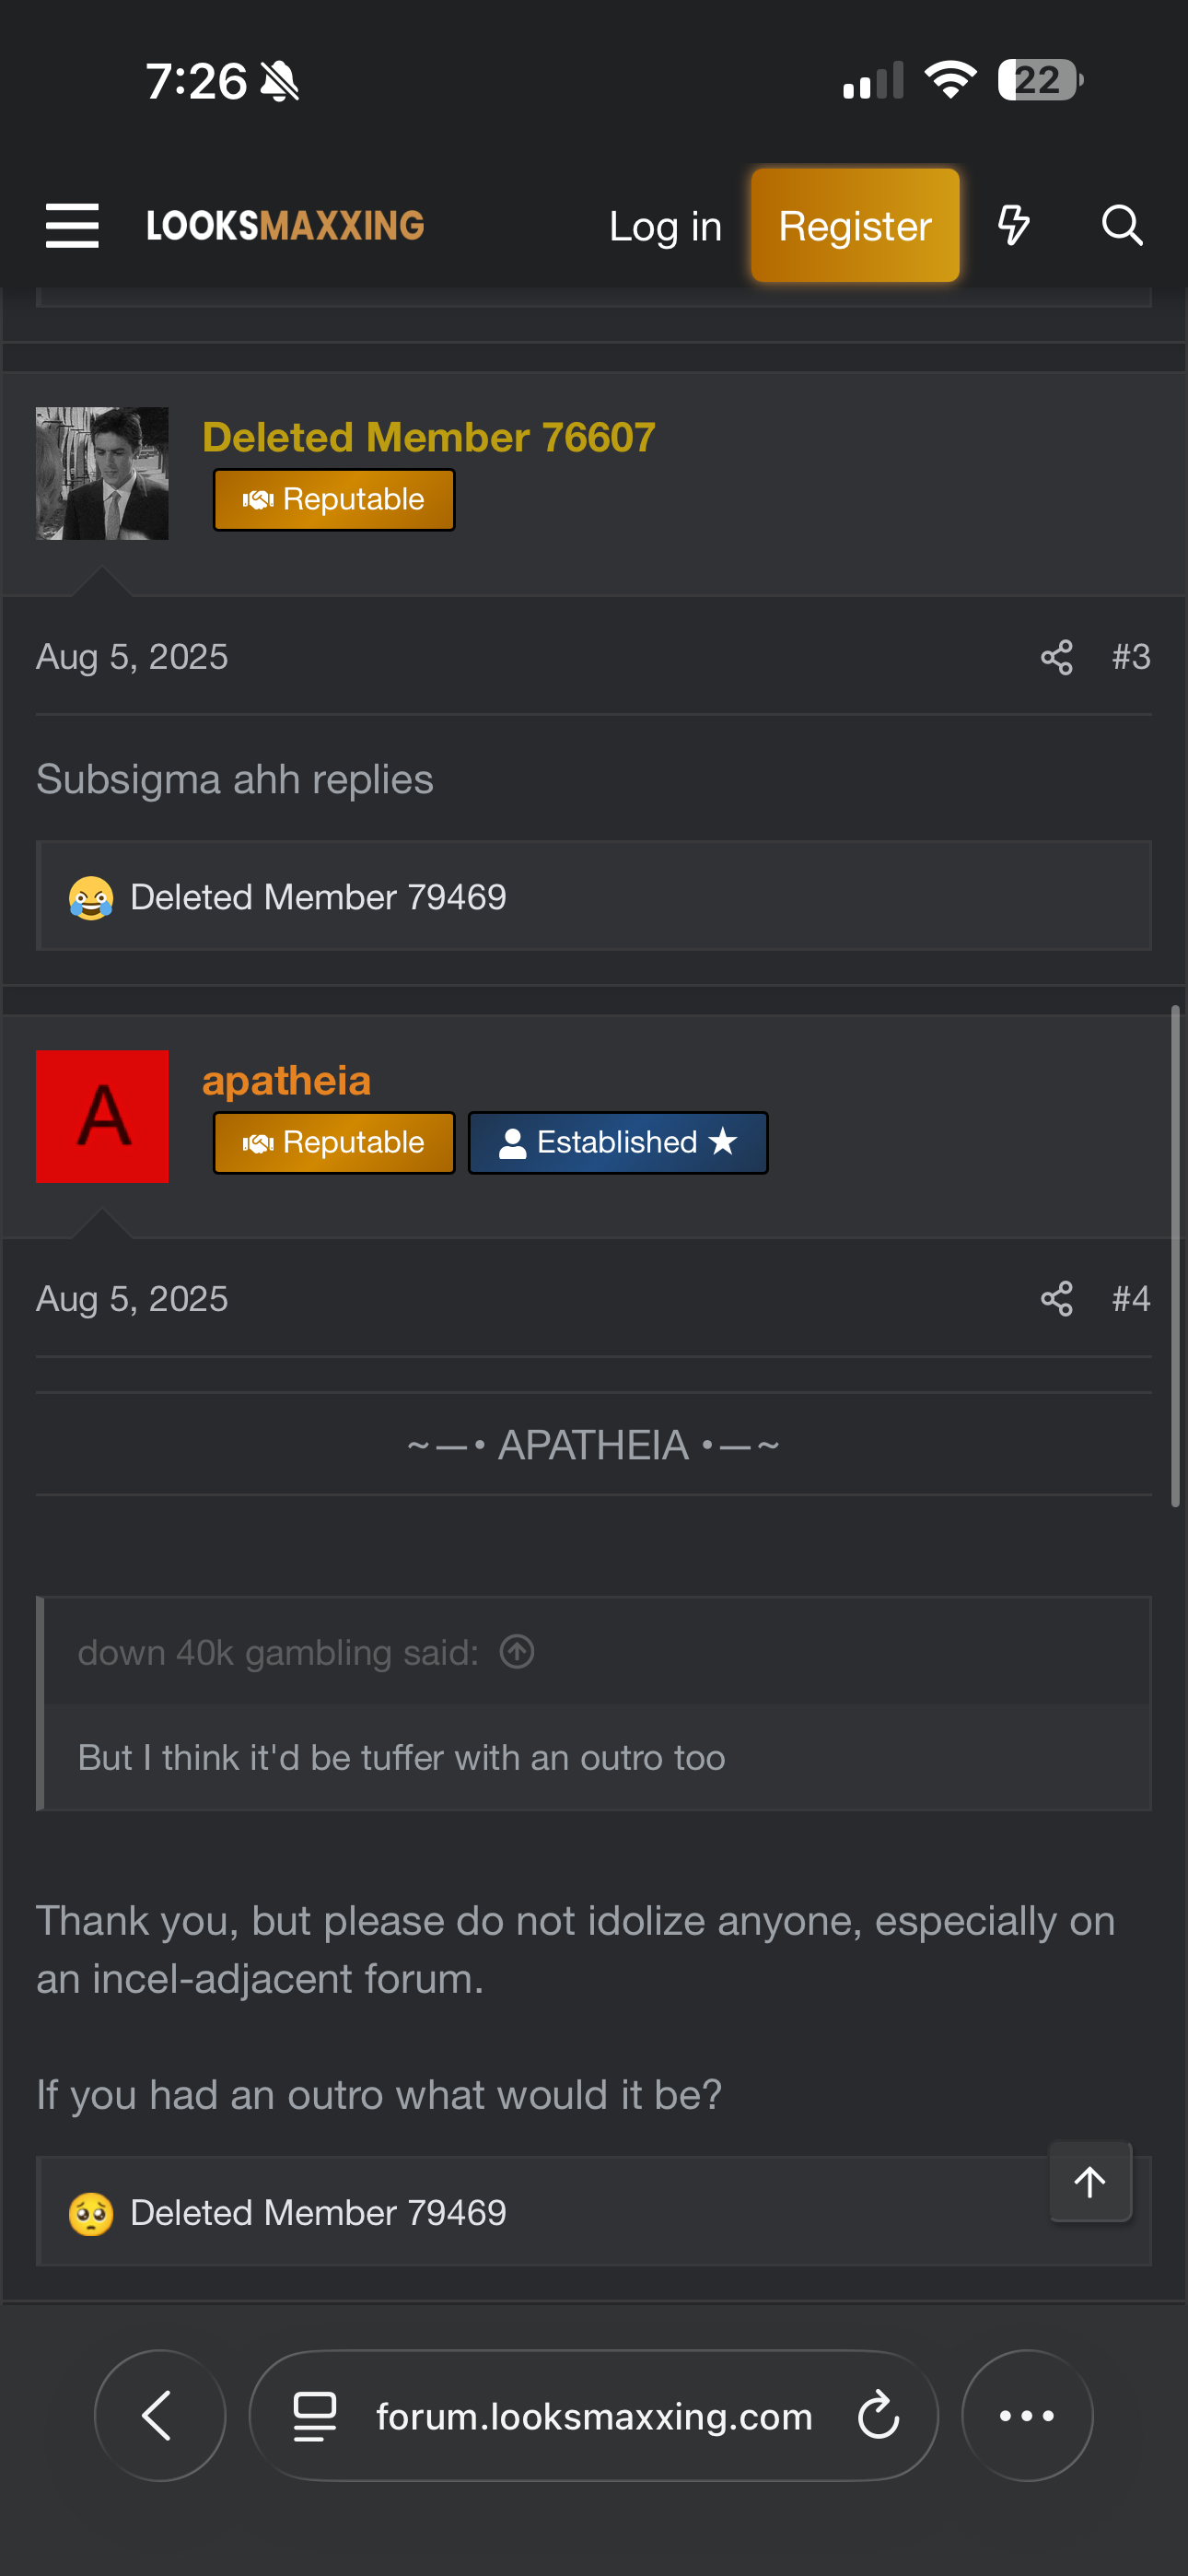Viewport: 1188px width, 2576px height.
Task: Share post #3 via share icon
Action: (1056, 657)
